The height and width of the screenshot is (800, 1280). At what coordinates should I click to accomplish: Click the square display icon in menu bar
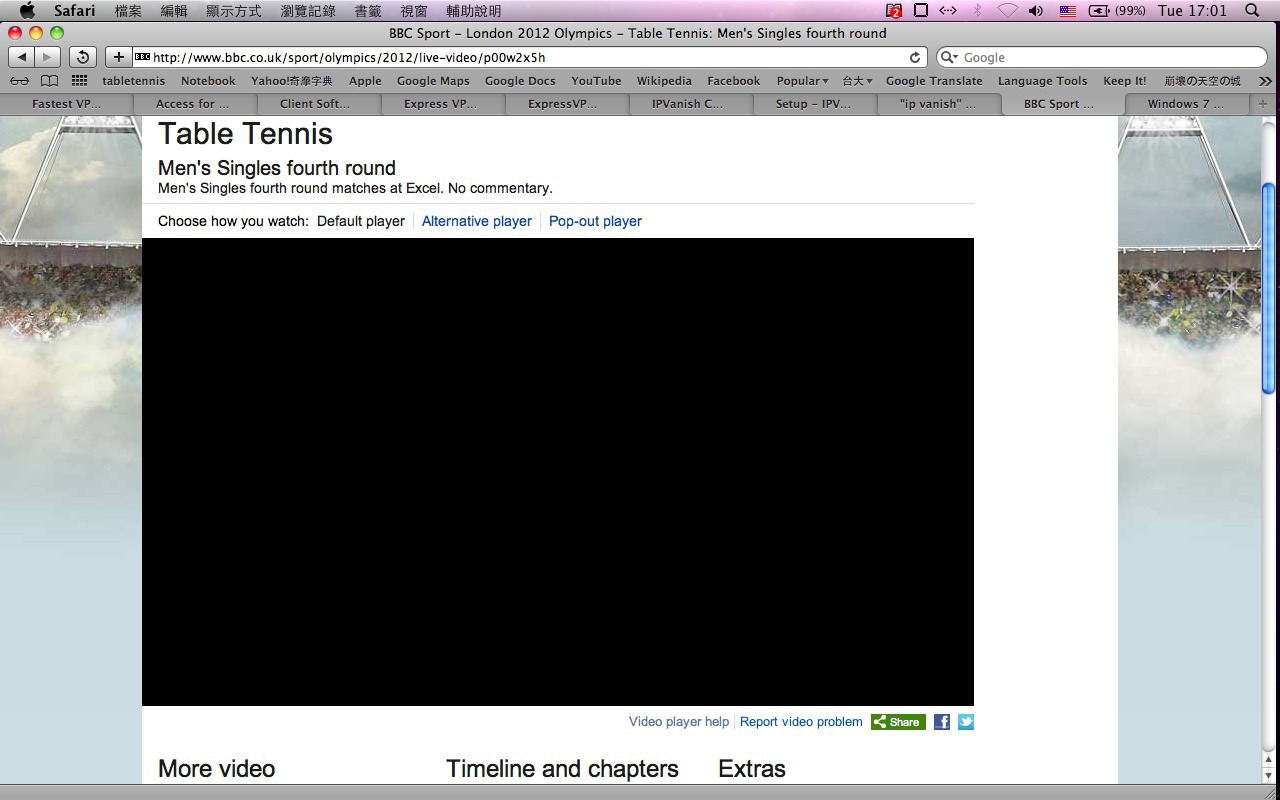point(921,11)
